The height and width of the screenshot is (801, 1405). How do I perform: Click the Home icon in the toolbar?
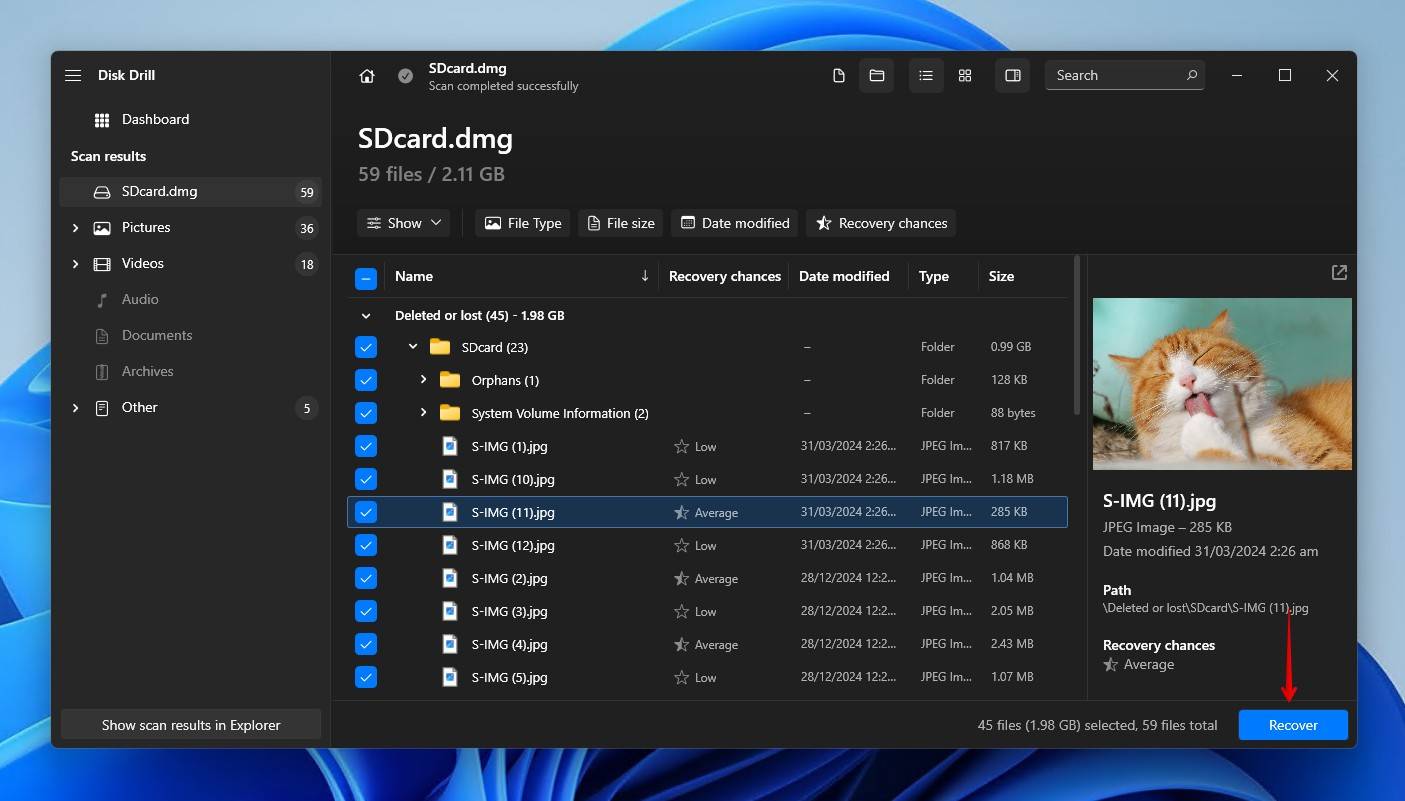tap(367, 76)
